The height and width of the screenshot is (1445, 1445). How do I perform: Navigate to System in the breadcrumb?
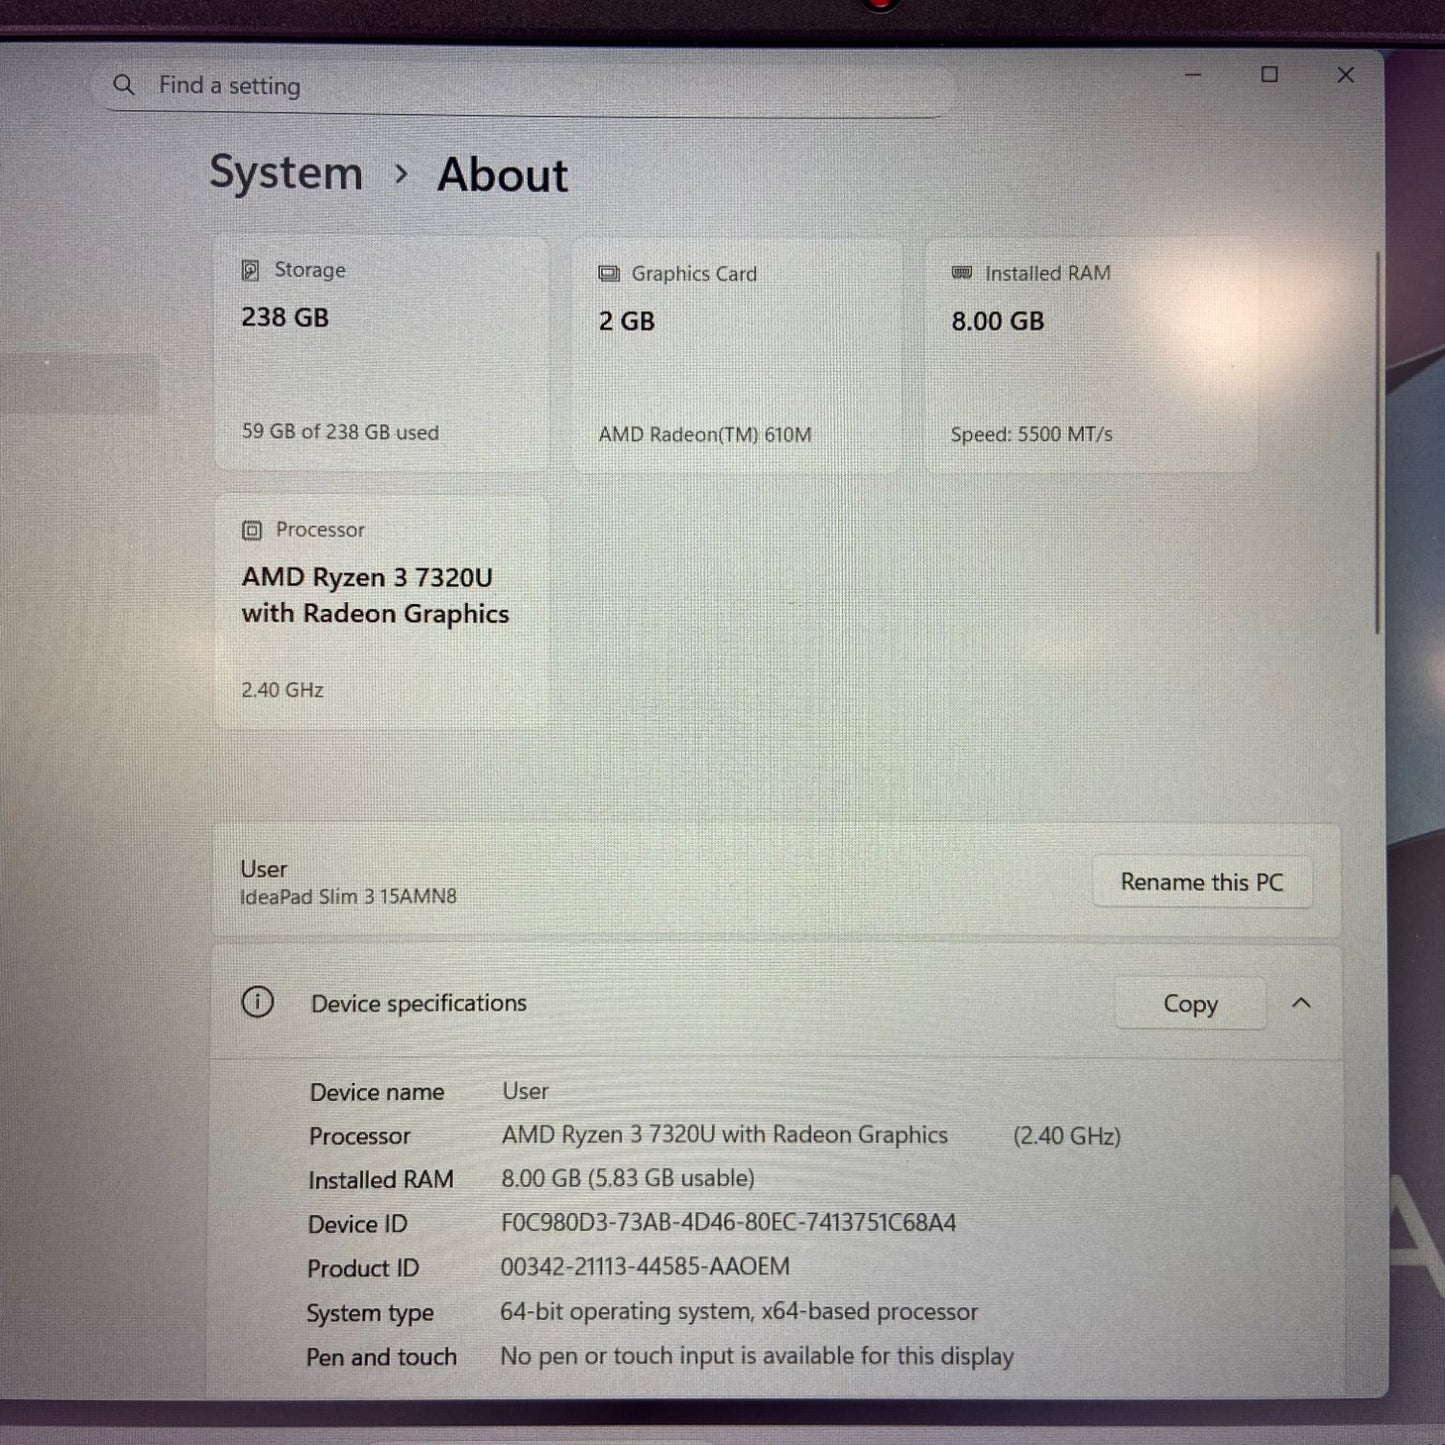point(286,173)
